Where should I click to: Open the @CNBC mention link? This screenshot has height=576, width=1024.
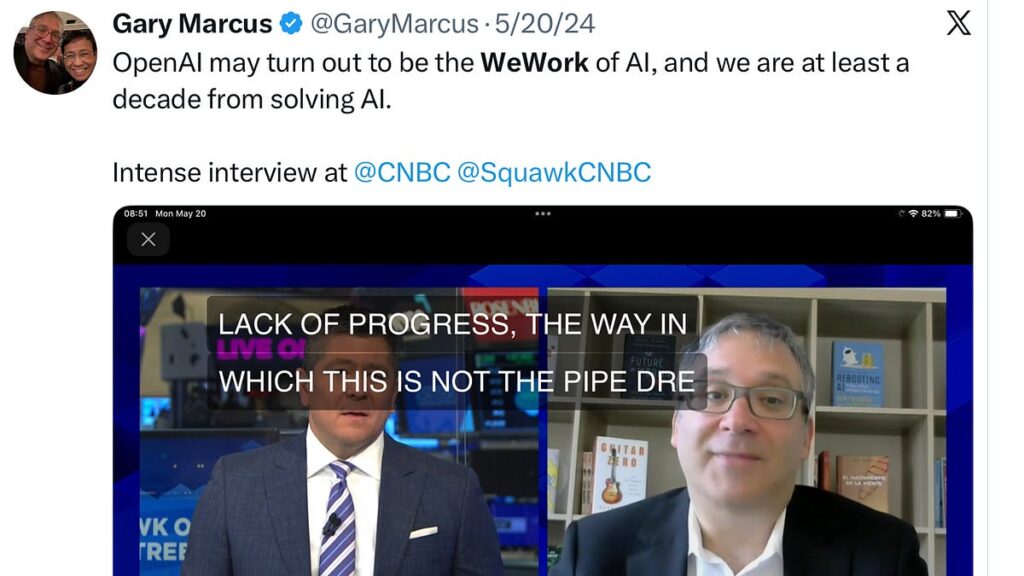pyautogui.click(x=402, y=172)
